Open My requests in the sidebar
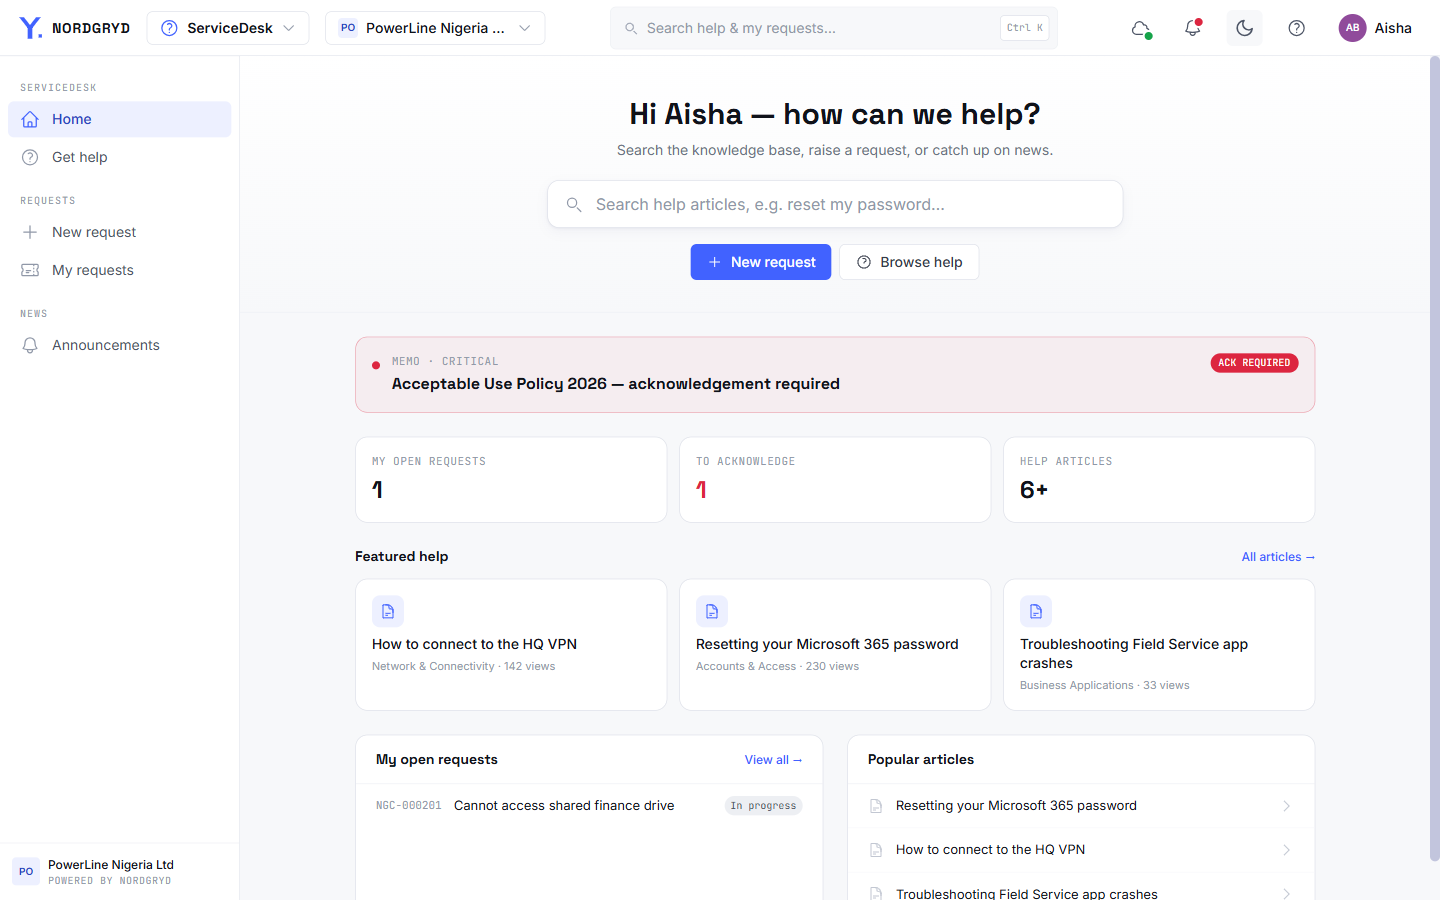 coord(120,270)
